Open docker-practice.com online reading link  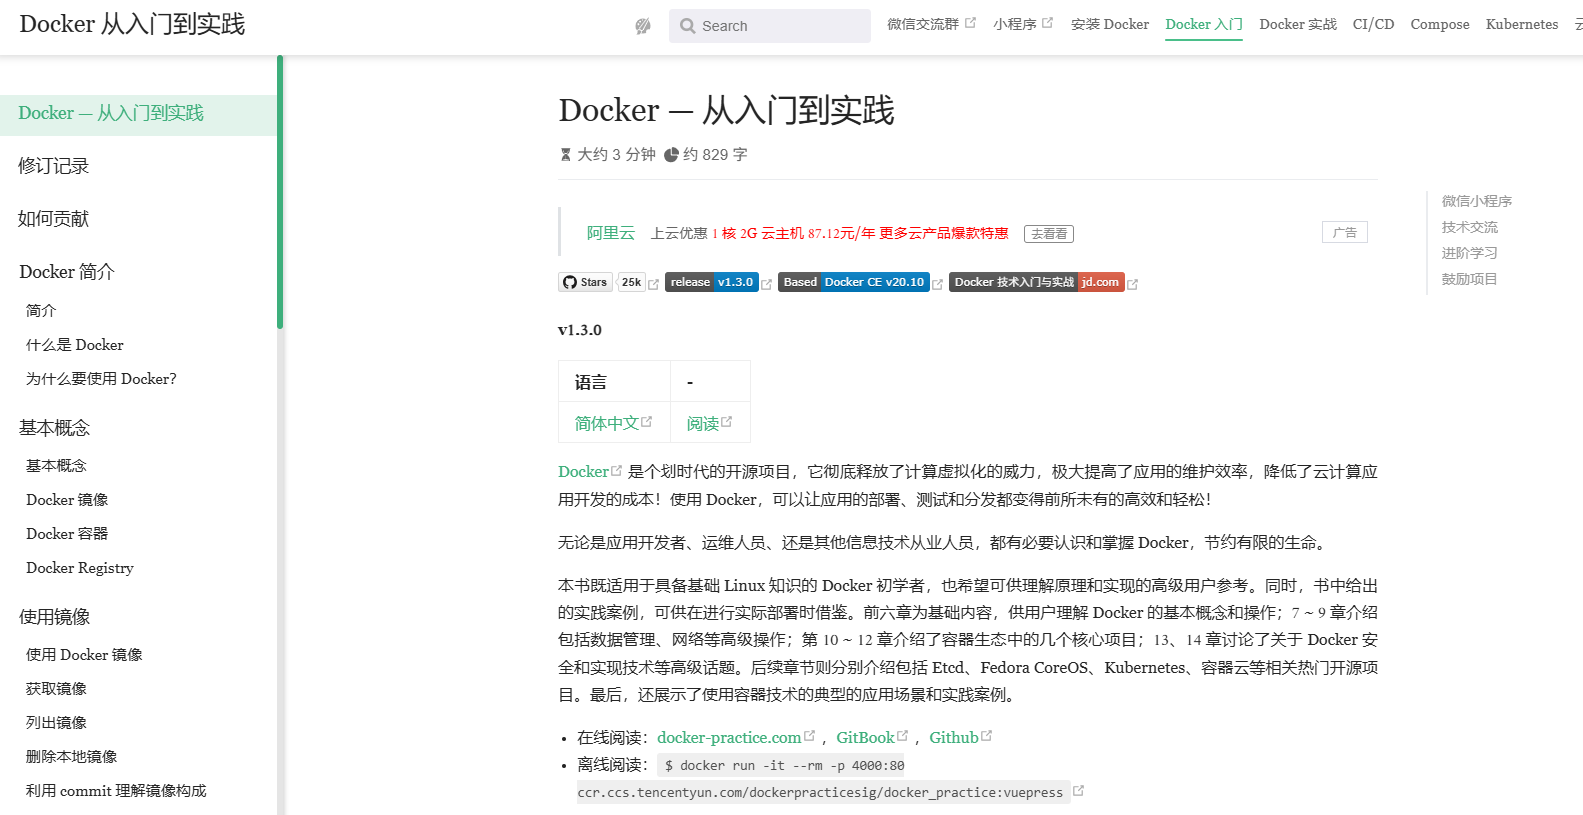729,738
